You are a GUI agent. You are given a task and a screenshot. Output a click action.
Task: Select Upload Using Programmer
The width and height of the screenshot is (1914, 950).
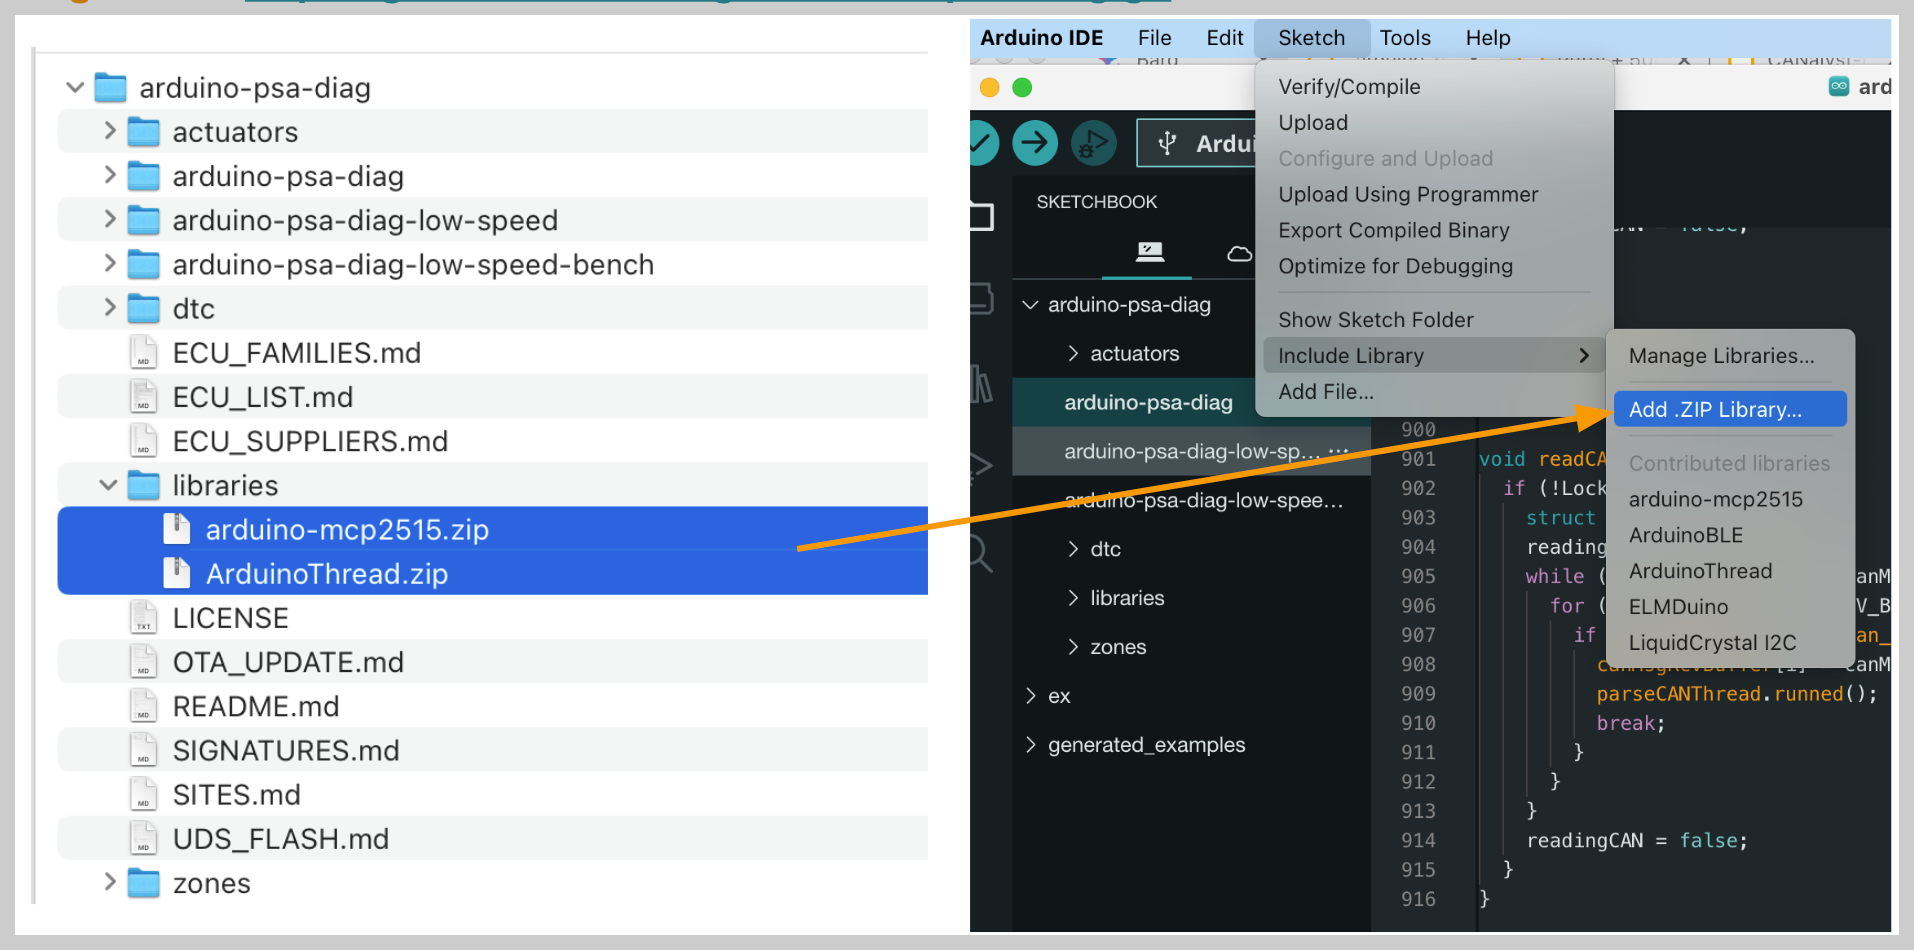[x=1433, y=195]
